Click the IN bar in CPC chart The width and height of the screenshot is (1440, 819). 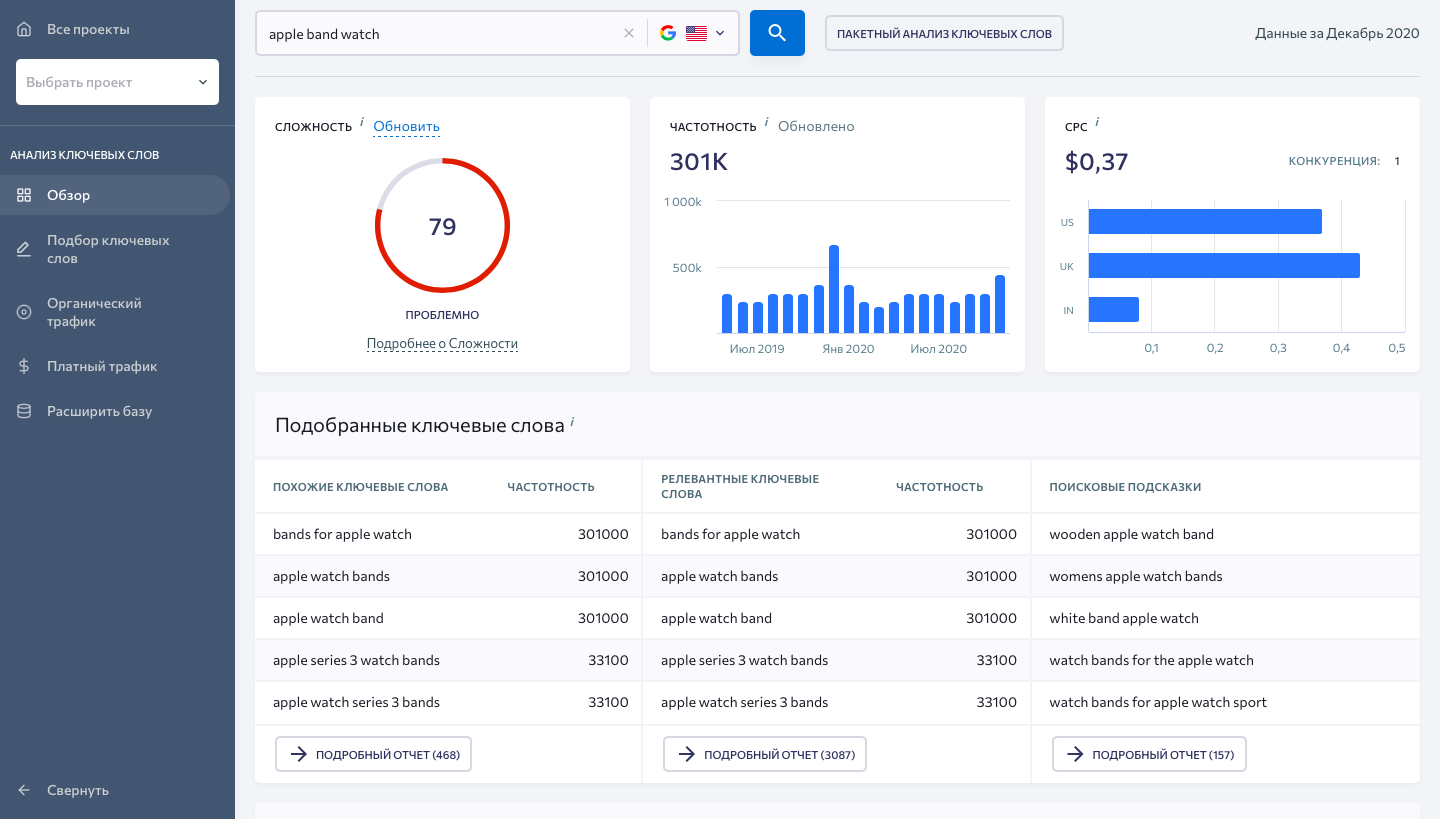tap(1114, 310)
